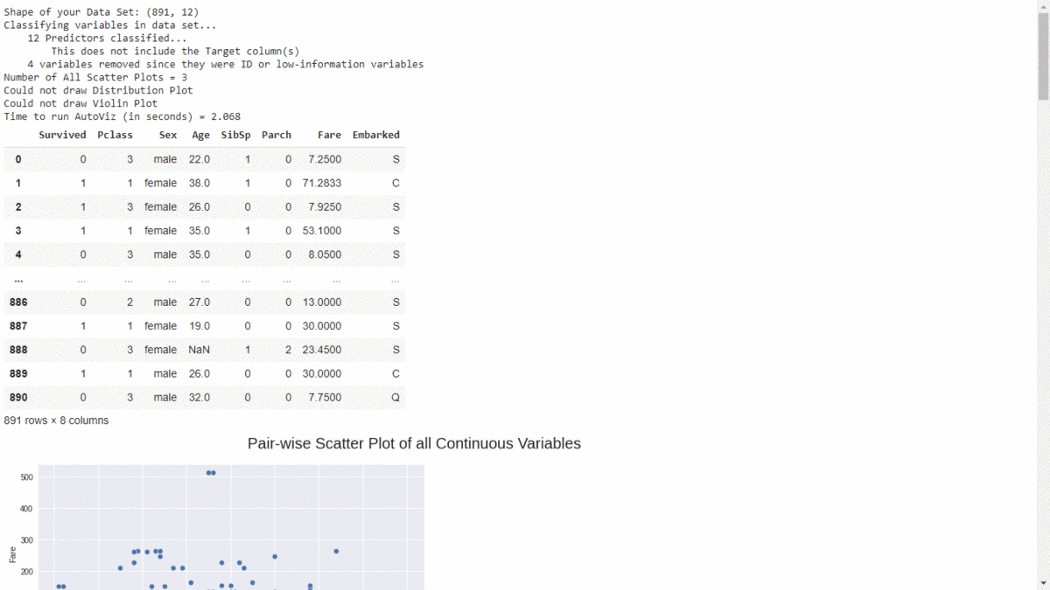Select the Pclass column header

113,135
